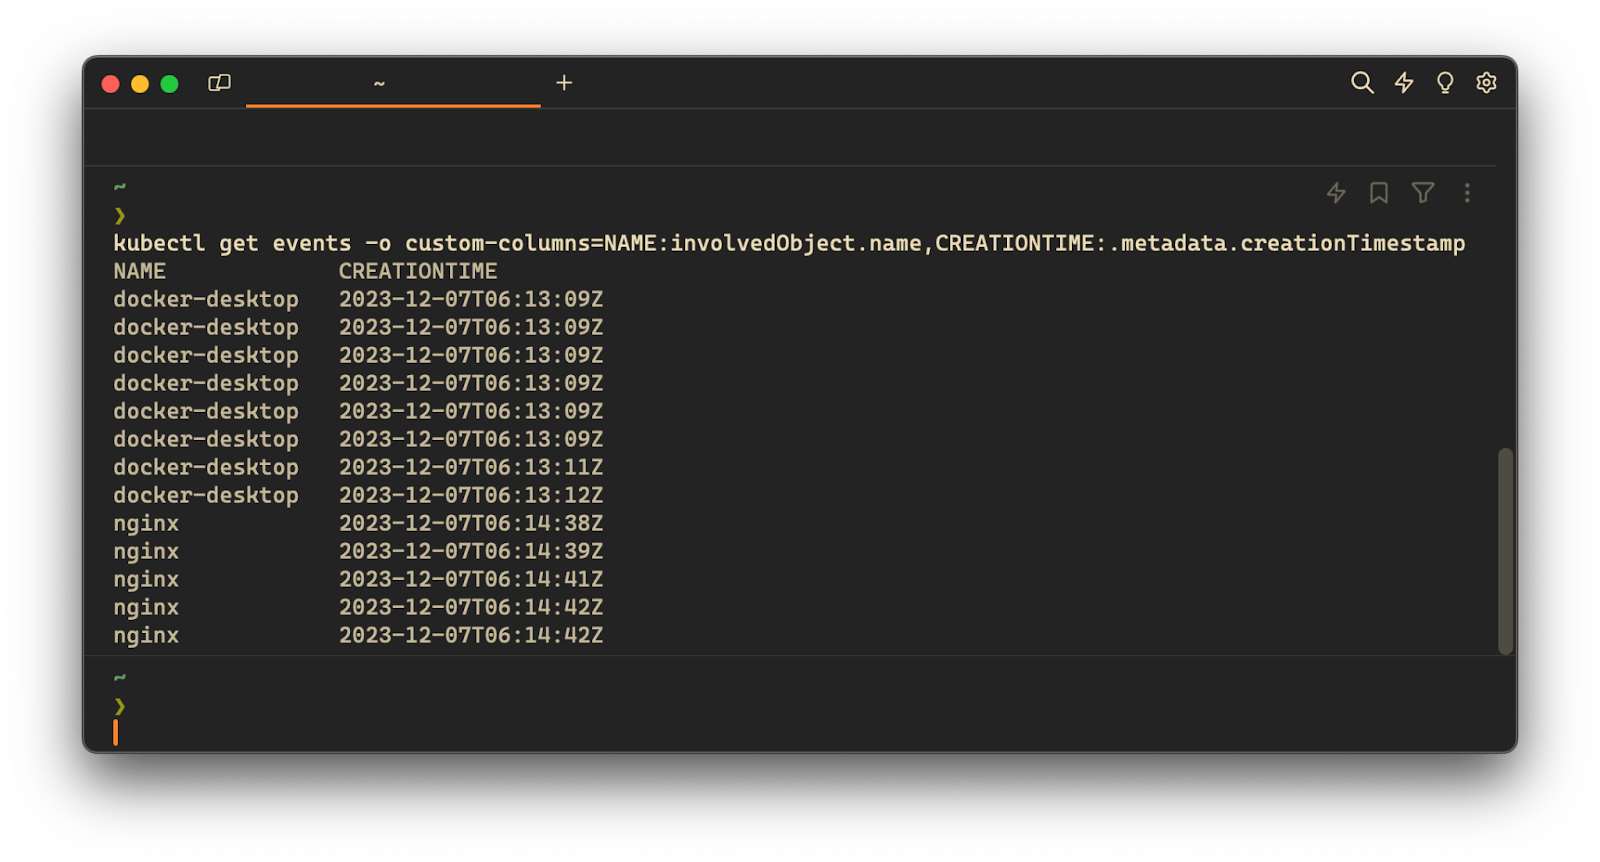
Task: Open the settings gear icon
Action: [1486, 83]
